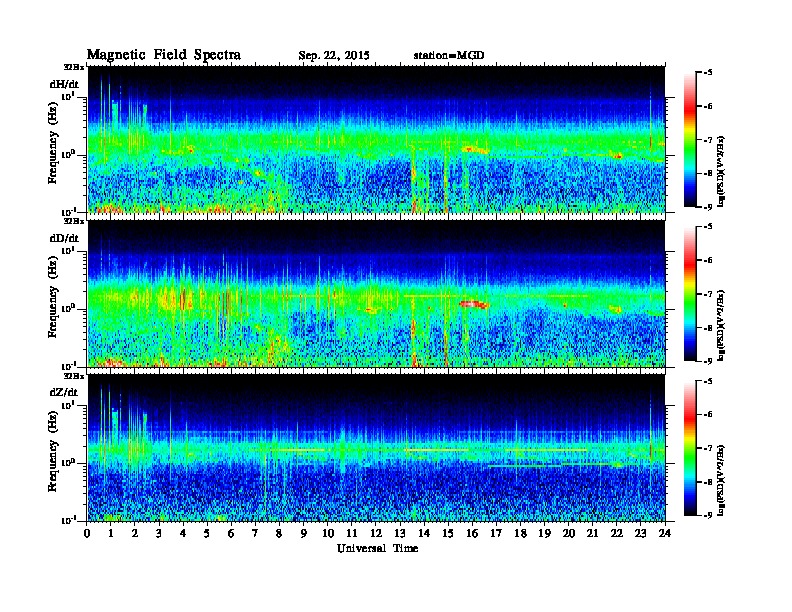792x612 pixels.
Task: Click hour "8" on the time axis
Action: (x=279, y=533)
